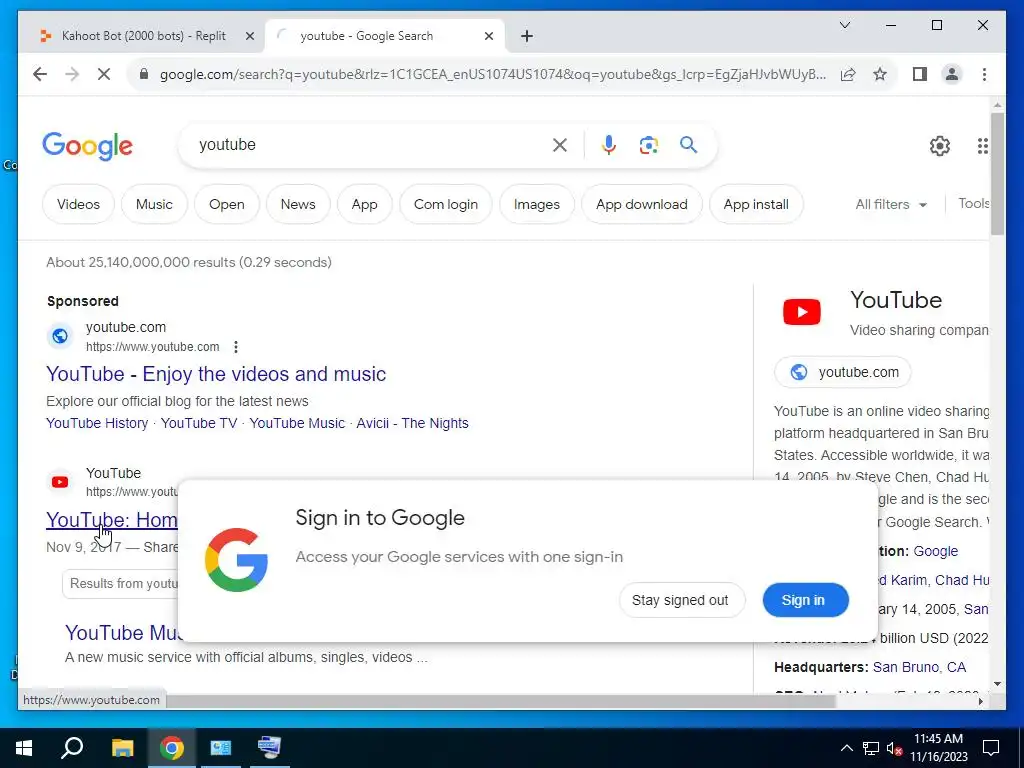Open the taskbar clock and date
This screenshot has height=768, width=1024.
tap(938, 748)
